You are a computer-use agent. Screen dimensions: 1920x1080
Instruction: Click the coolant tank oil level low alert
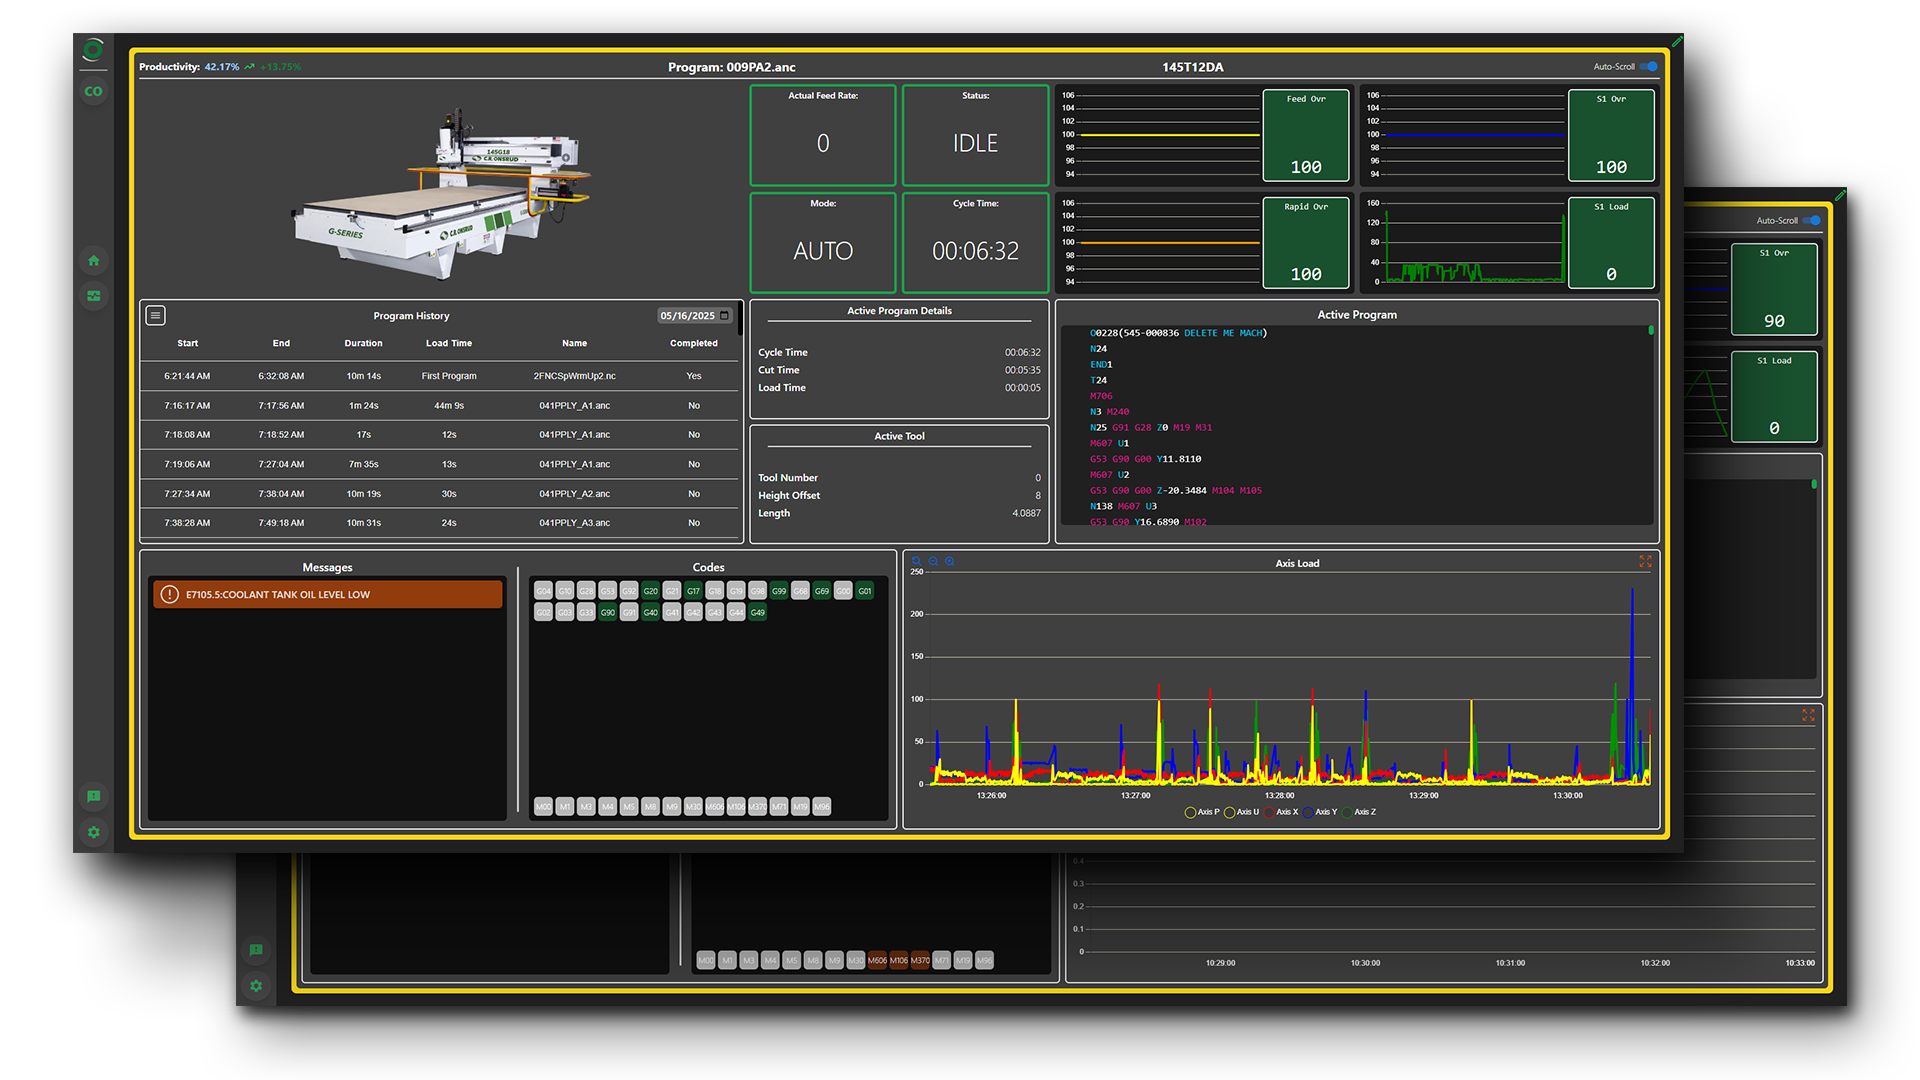pos(328,594)
